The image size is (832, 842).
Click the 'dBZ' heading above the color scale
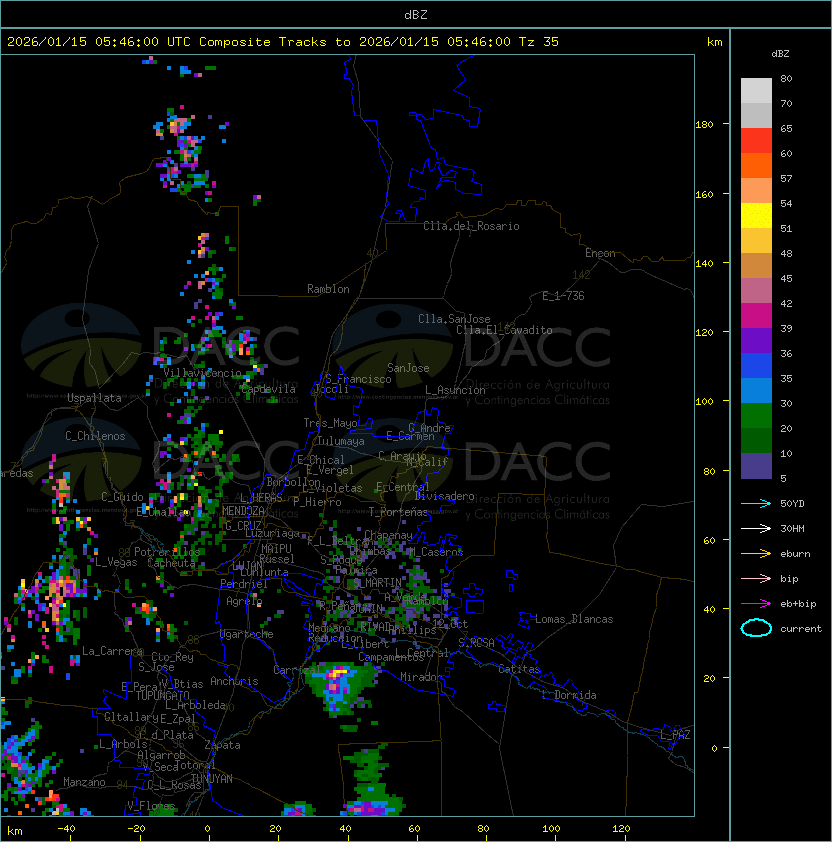780,54
